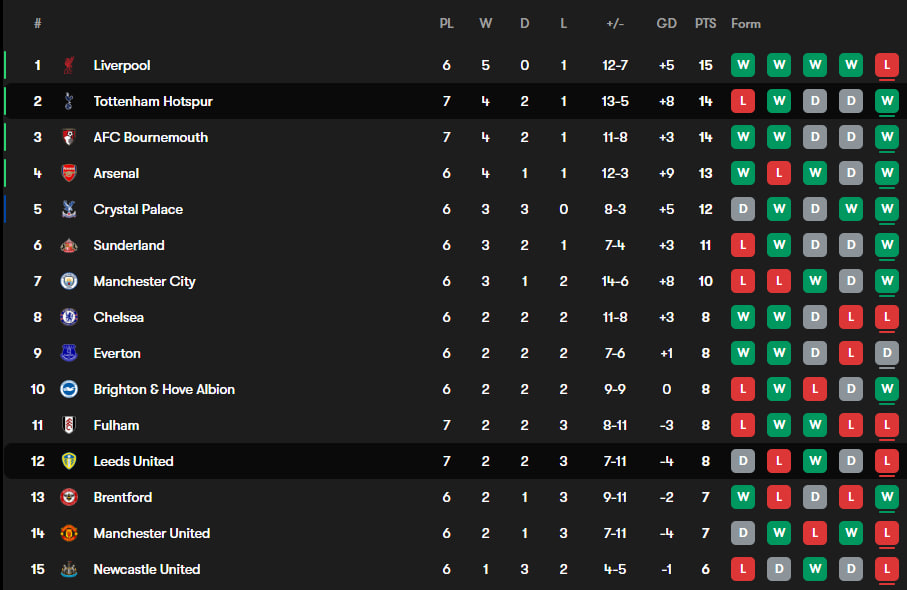Open the AFC Bournemouth team name
Image resolution: width=907 pixels, height=590 pixels.
150,137
